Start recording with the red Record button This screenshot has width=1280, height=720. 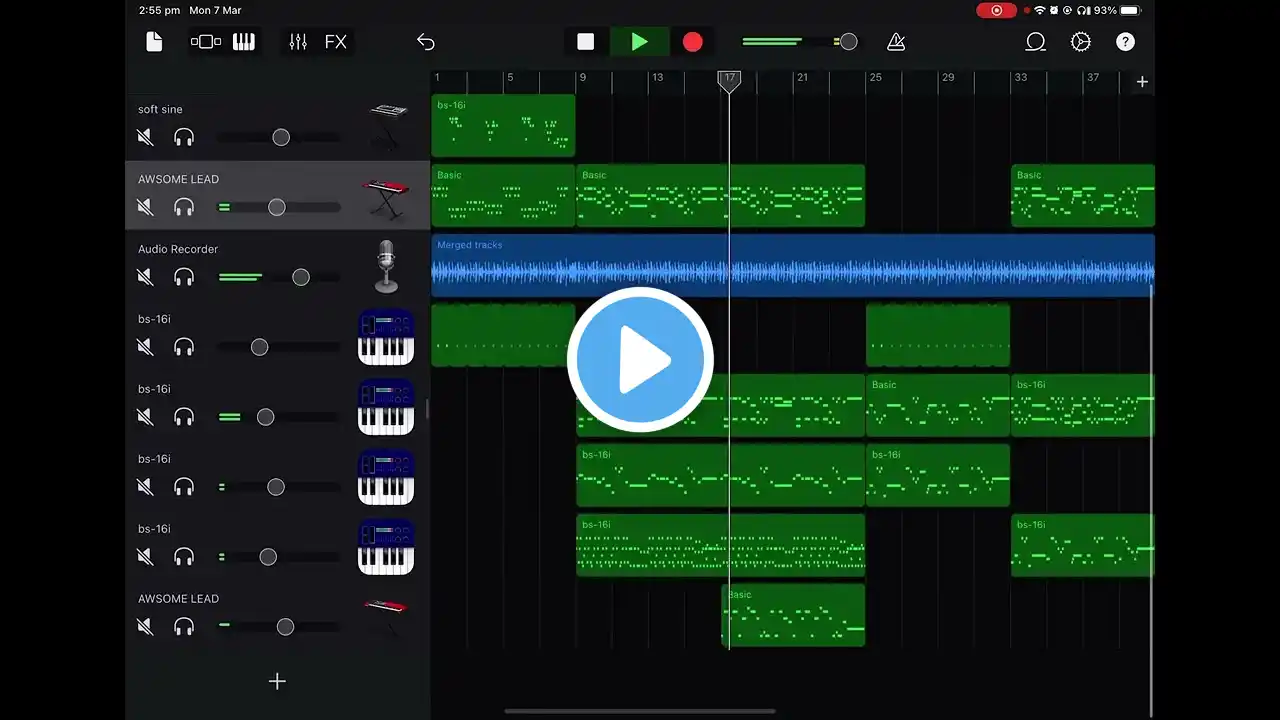coord(693,42)
